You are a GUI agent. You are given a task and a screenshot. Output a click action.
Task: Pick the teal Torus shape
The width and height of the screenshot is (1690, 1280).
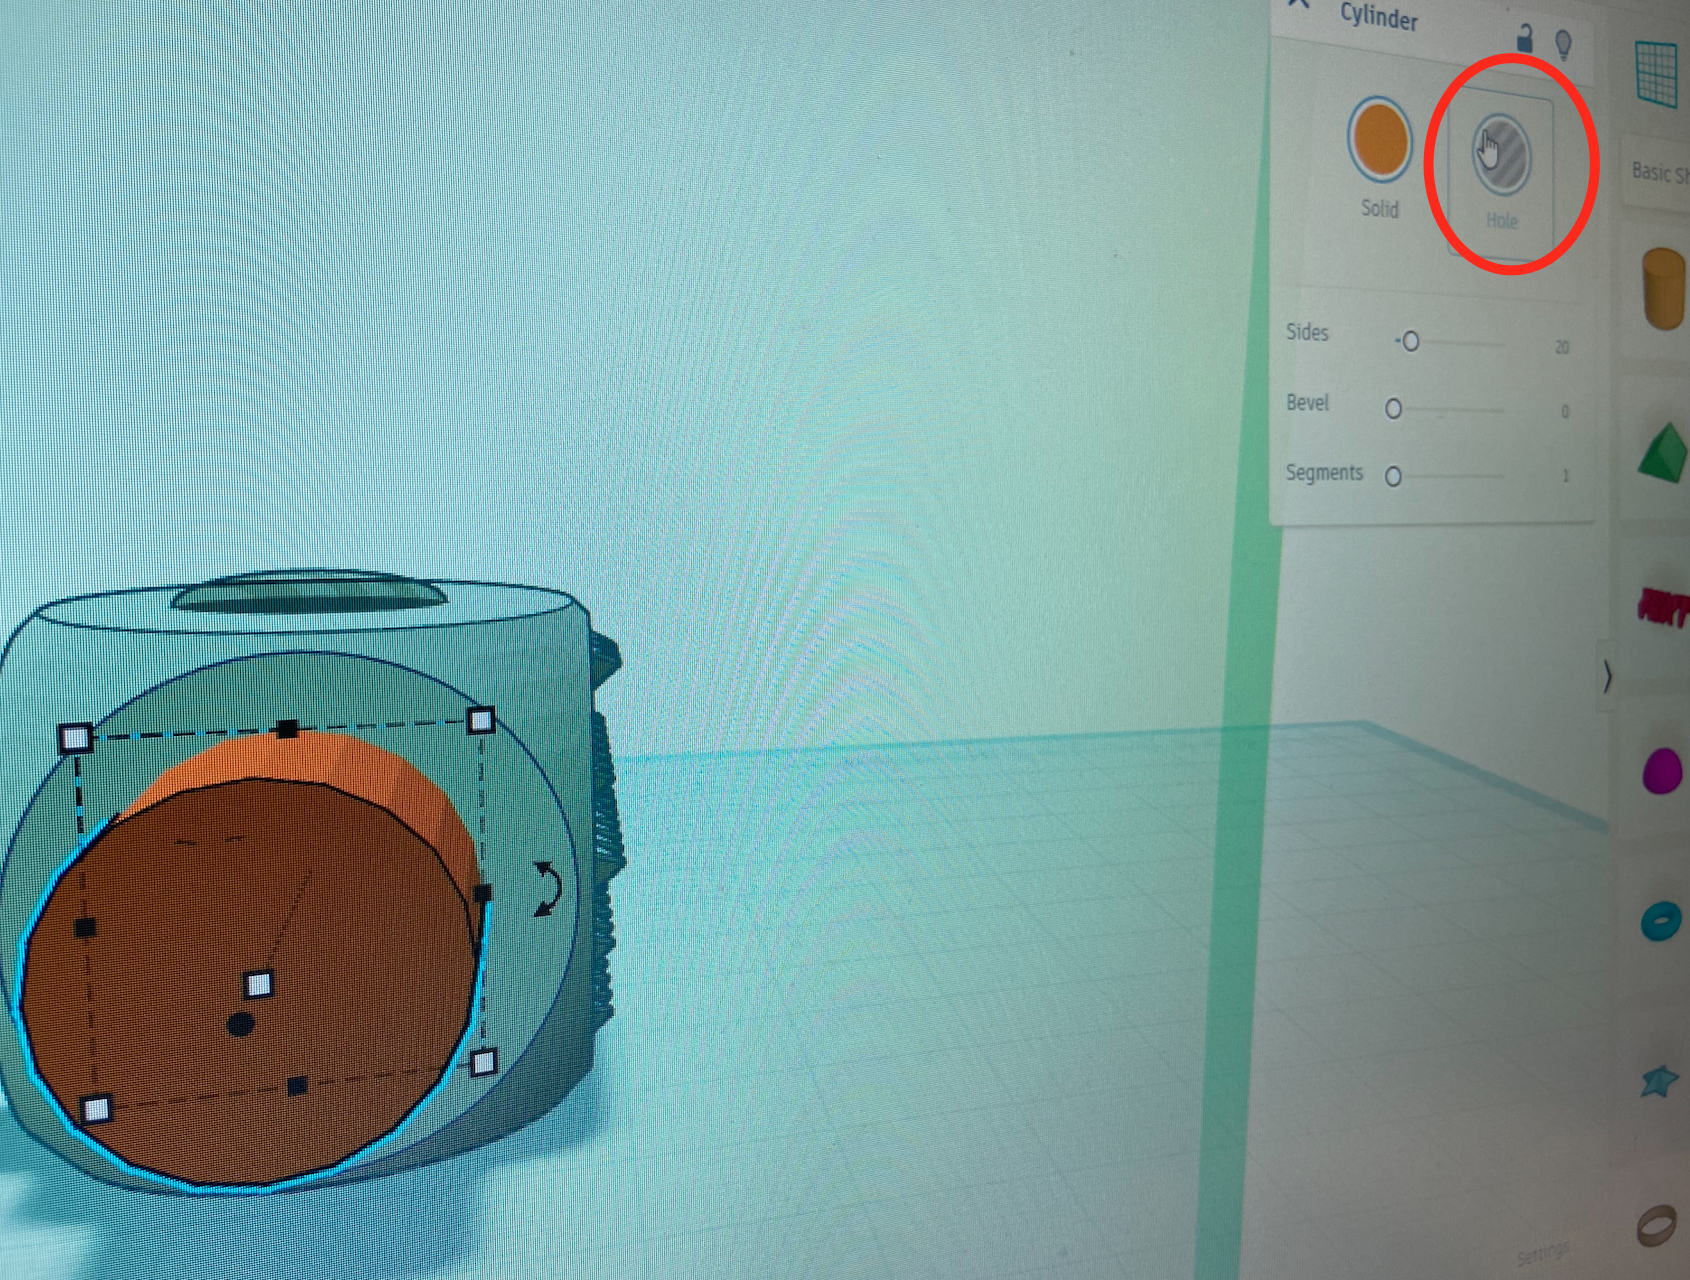[x=1662, y=921]
